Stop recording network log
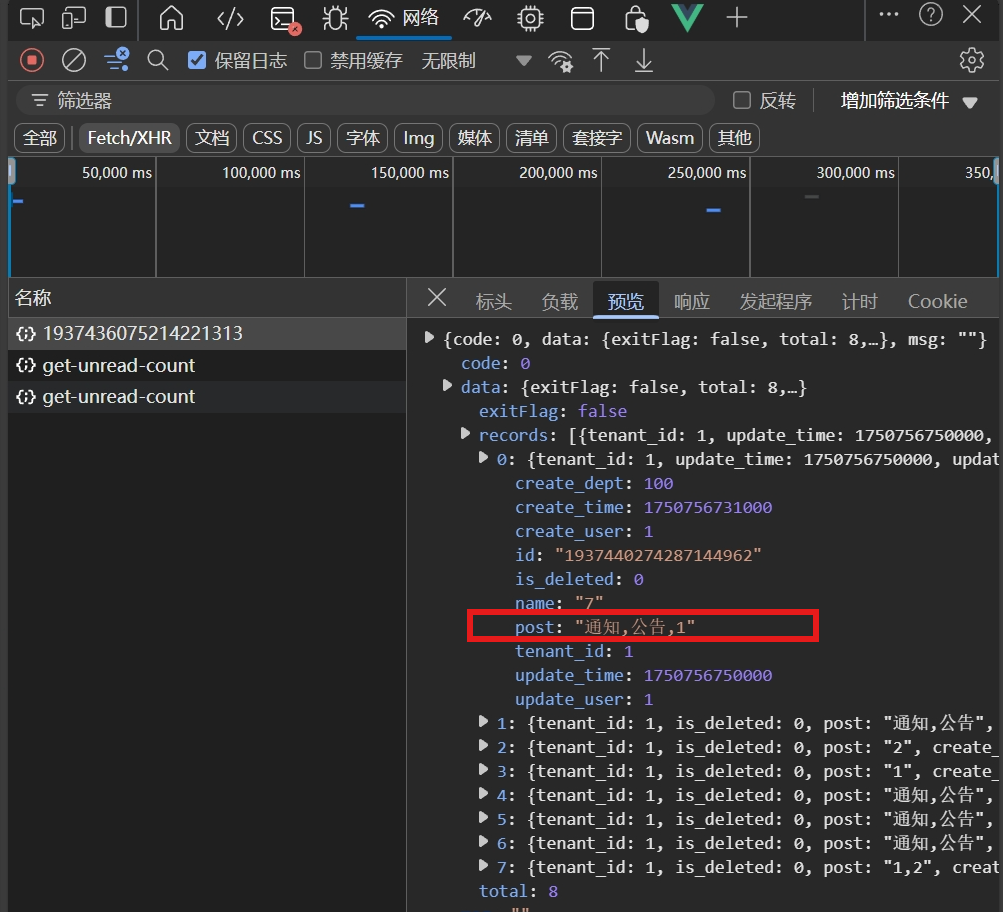The width and height of the screenshot is (1003, 912). tap(32, 61)
